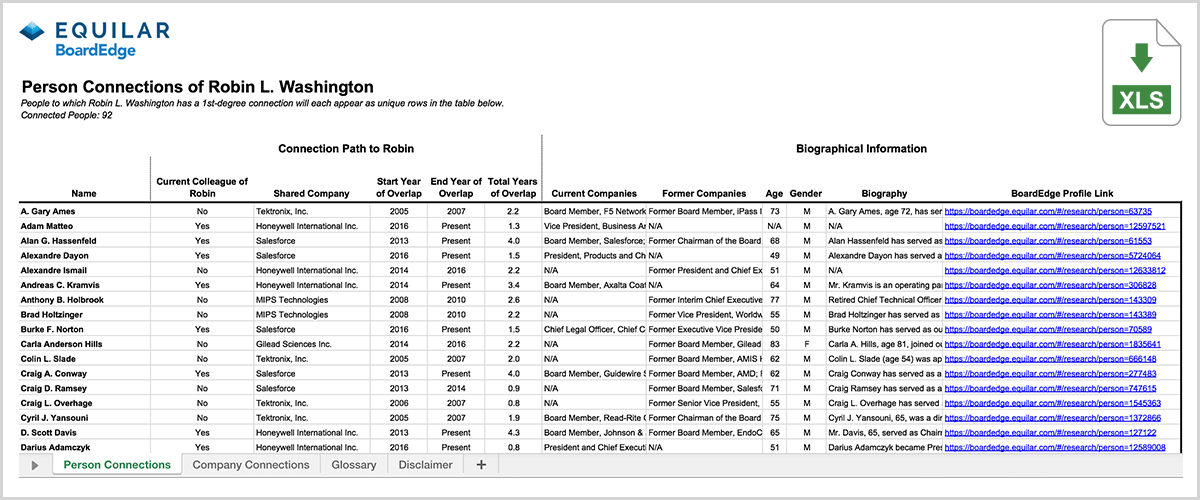This screenshot has height=500, width=1200.
Task: Select name cell Darius Adamczyk
Action: (85, 447)
